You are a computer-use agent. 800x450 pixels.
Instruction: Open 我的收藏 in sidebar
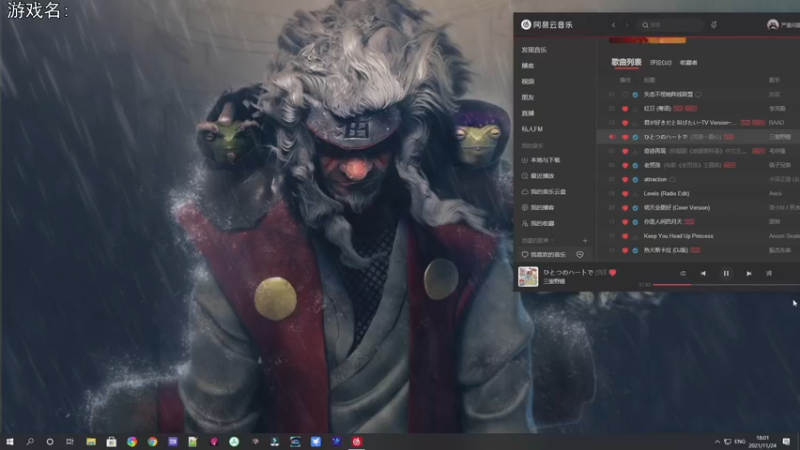point(538,223)
